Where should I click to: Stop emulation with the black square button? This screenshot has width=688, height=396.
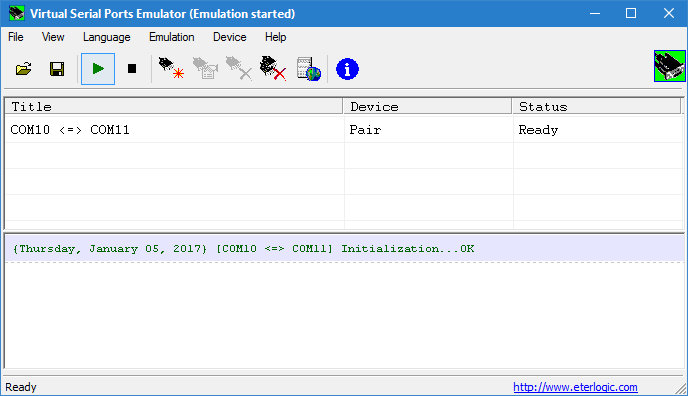pos(132,69)
